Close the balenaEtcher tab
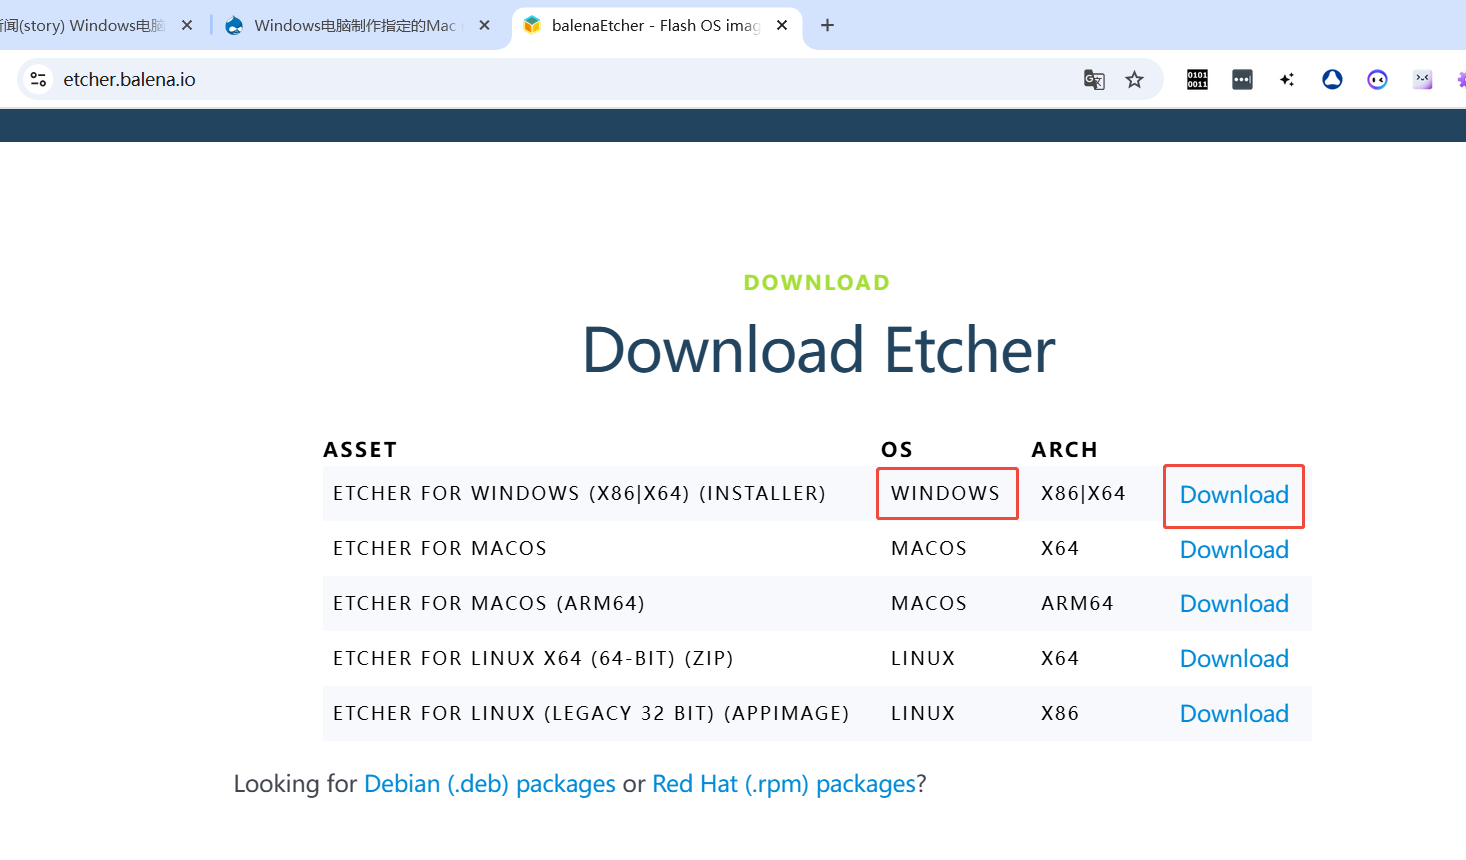This screenshot has height=860, width=1466. (x=782, y=25)
